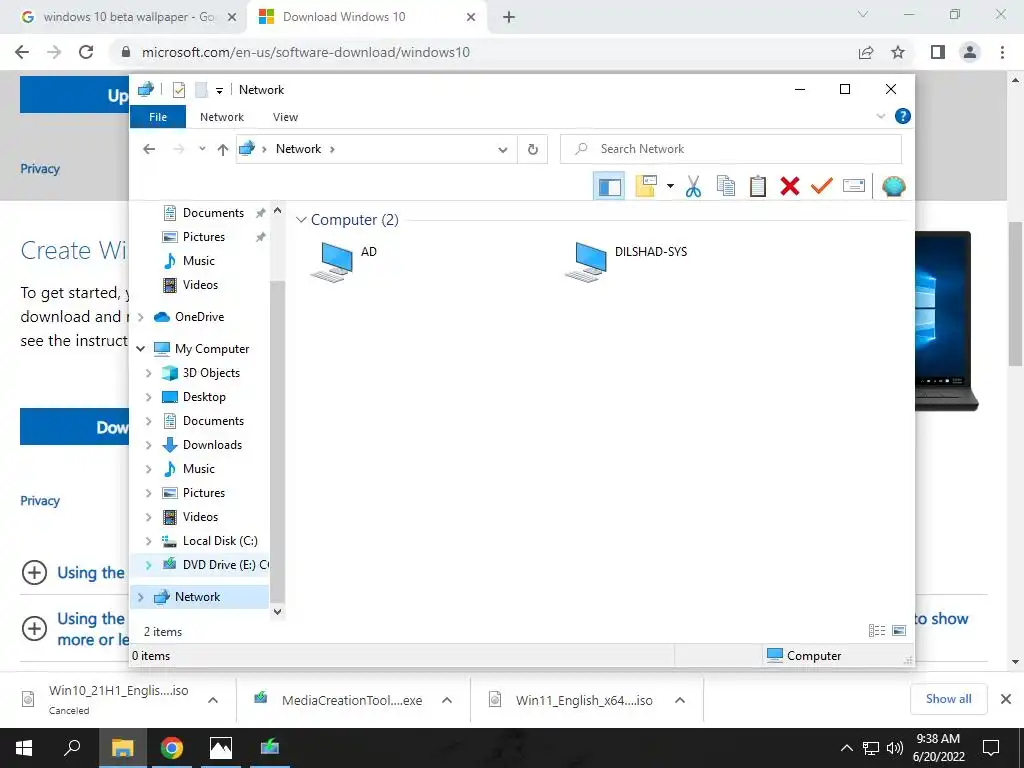Click the red X Delete icon
Screen dimensions: 1024x768
click(x=790, y=187)
